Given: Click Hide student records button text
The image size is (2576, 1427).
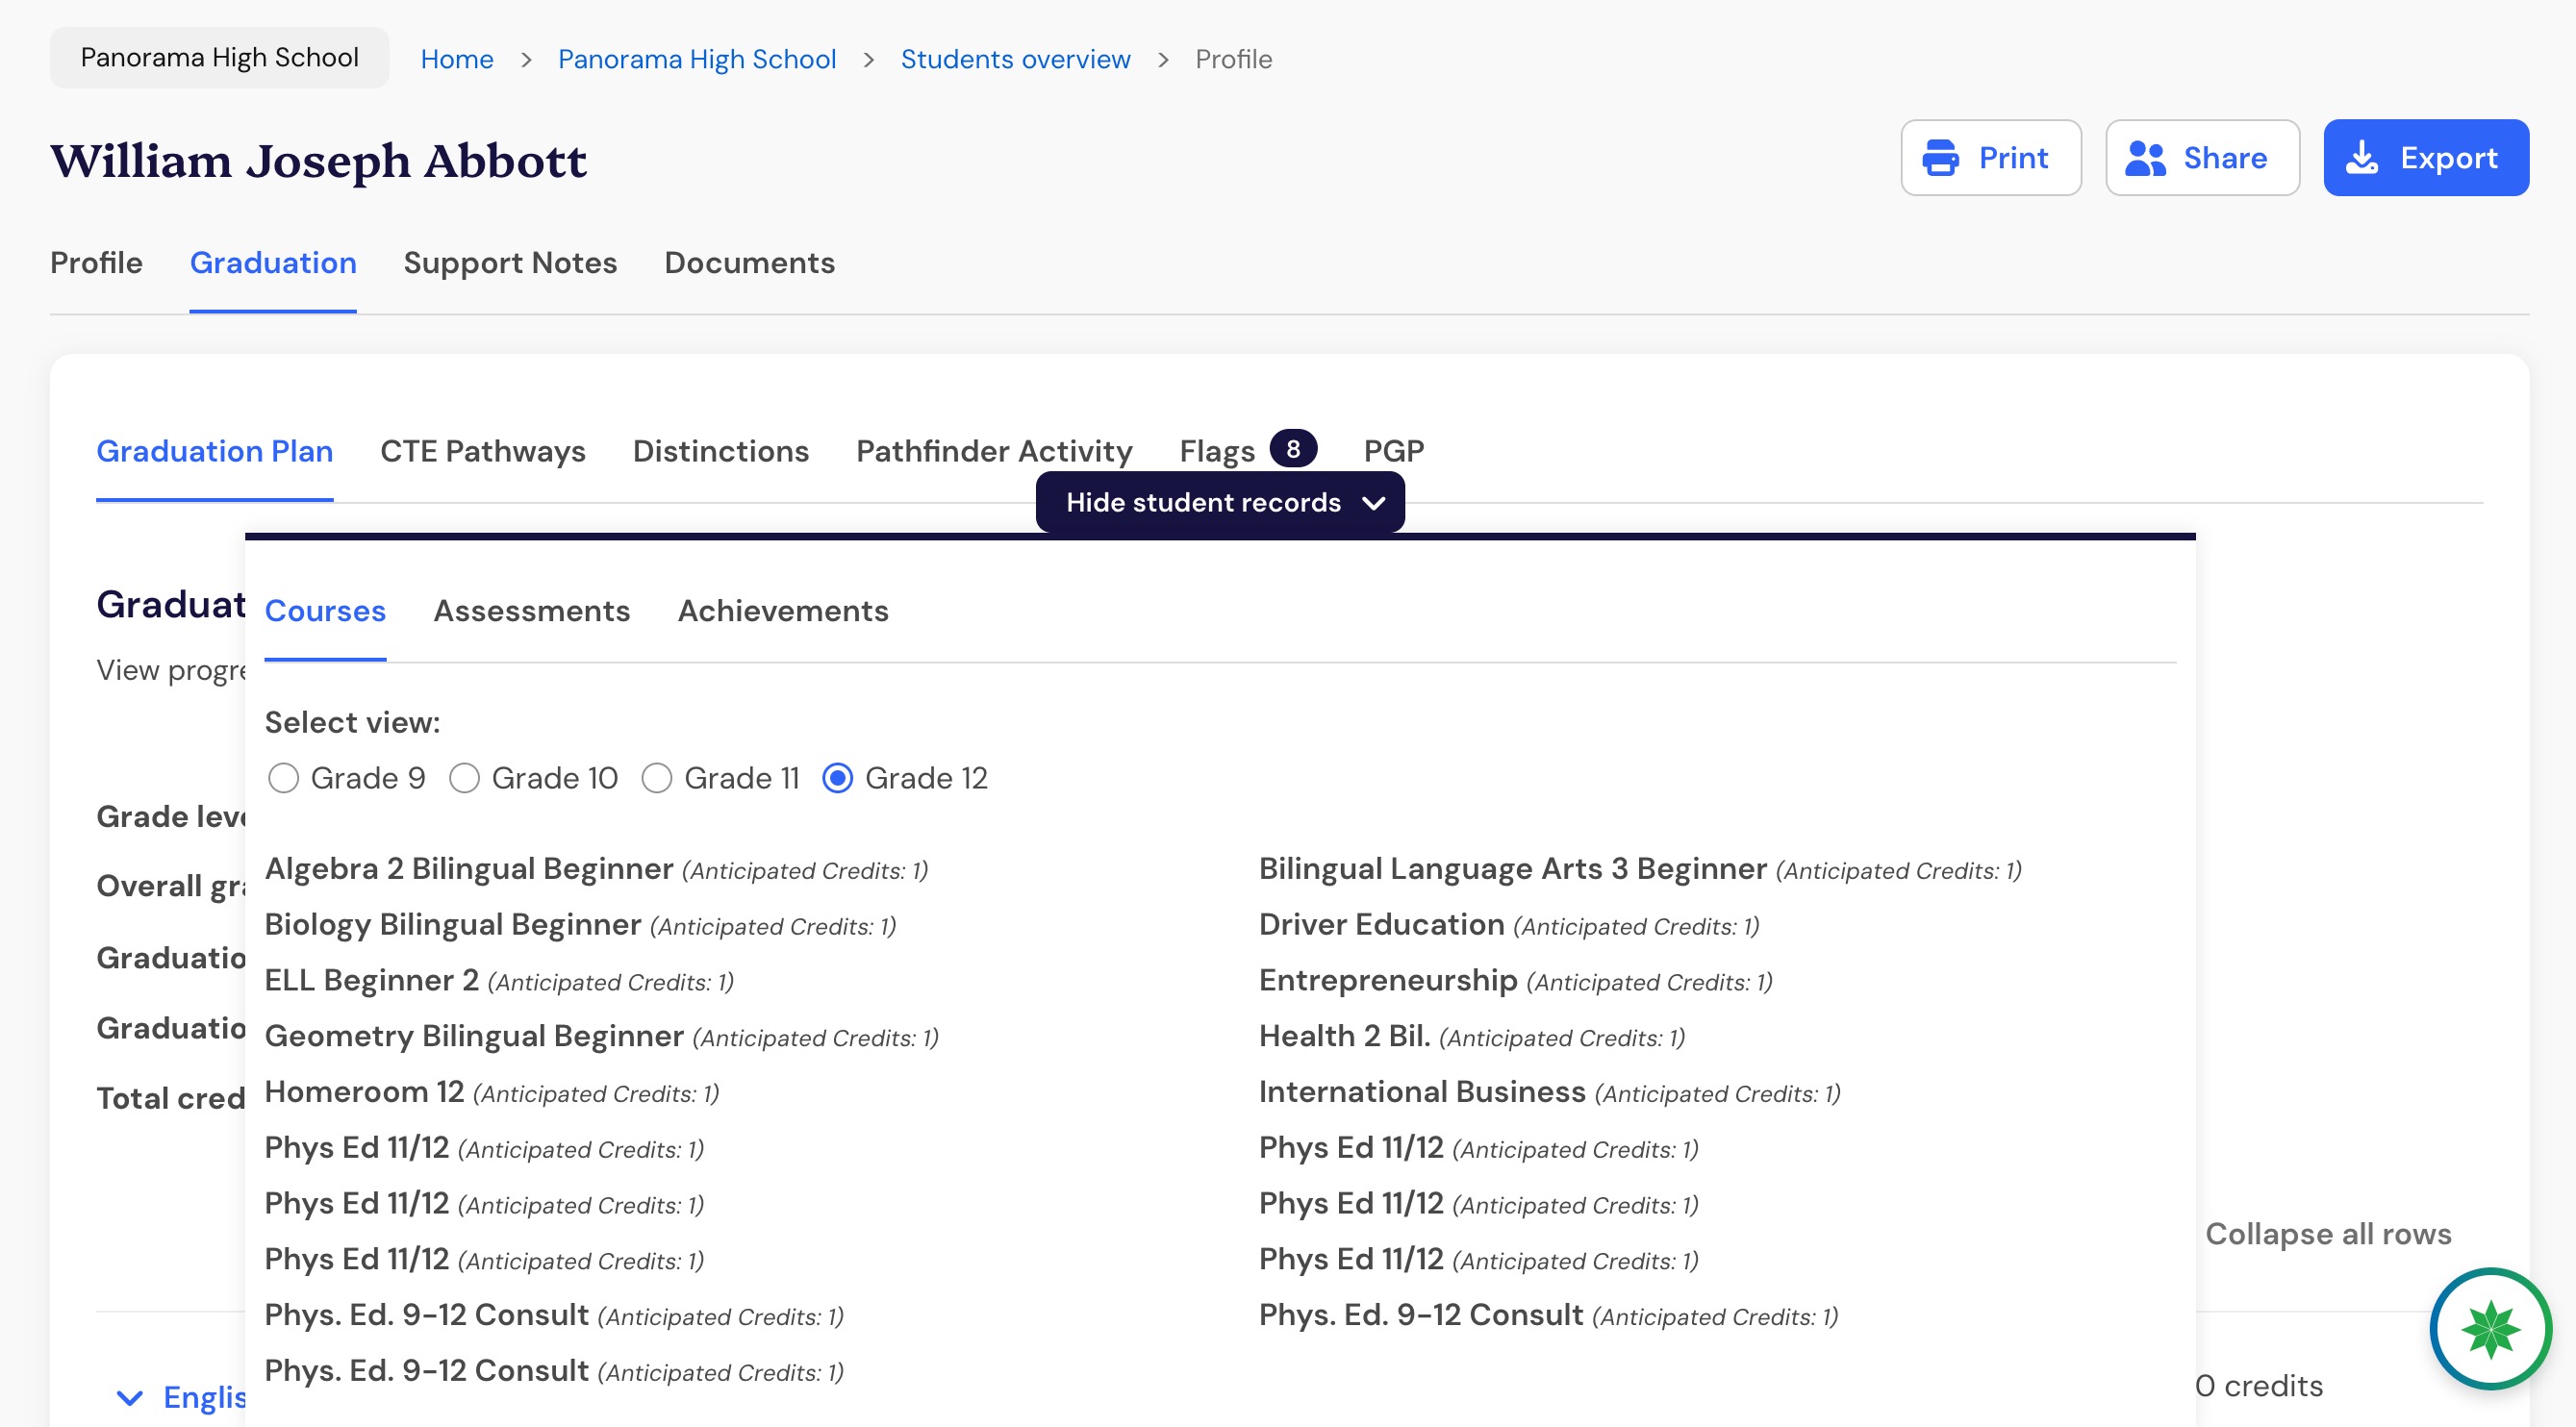Looking at the screenshot, I should [1203, 503].
